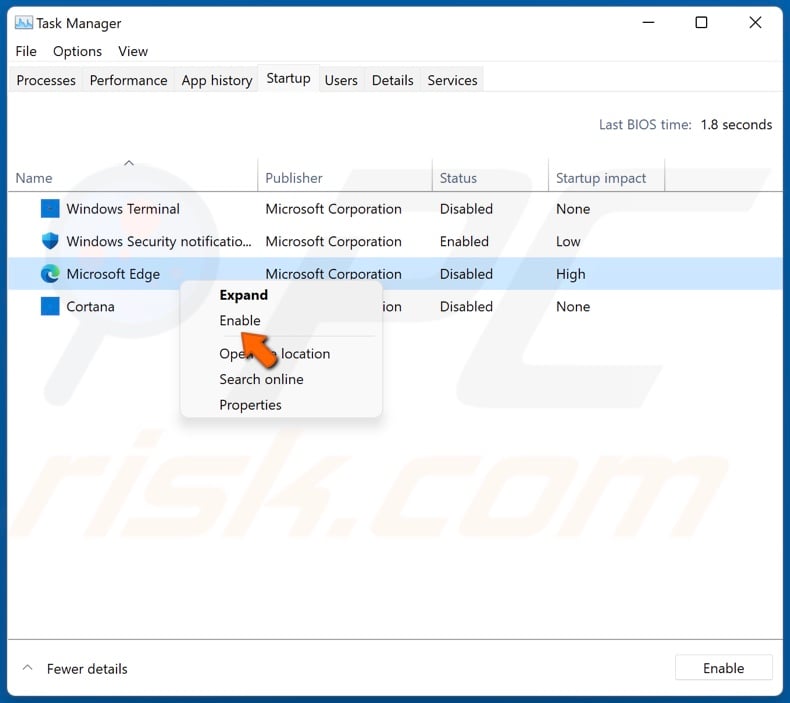The width and height of the screenshot is (790, 703).
Task: Click the Last BIOS time value
Action: pyautogui.click(x=736, y=124)
